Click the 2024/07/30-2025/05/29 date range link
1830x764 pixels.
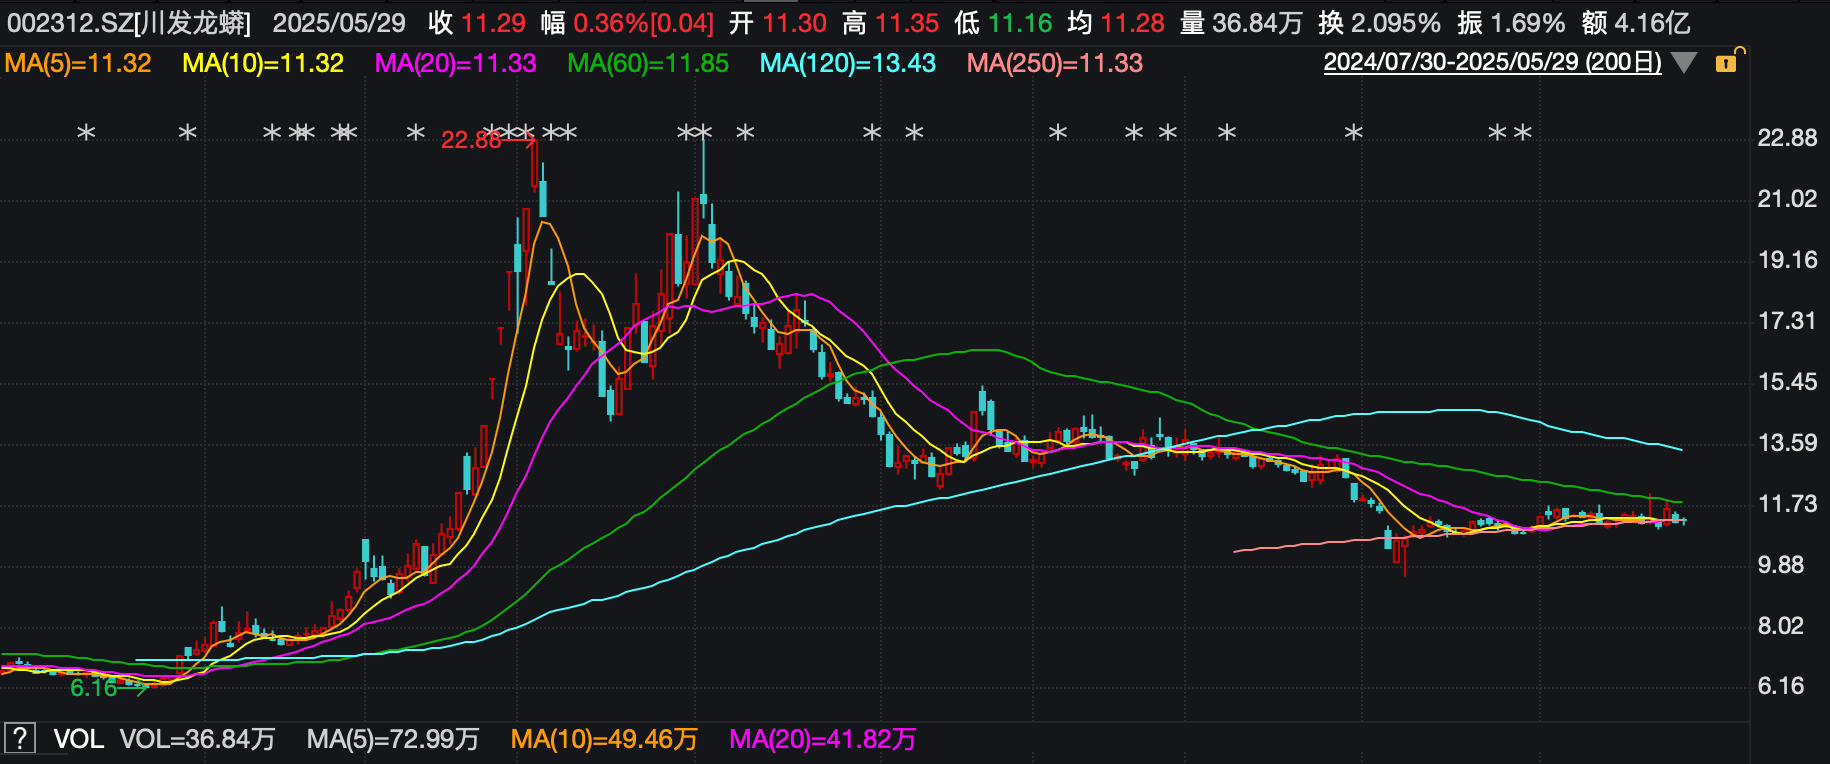pyautogui.click(x=1492, y=62)
